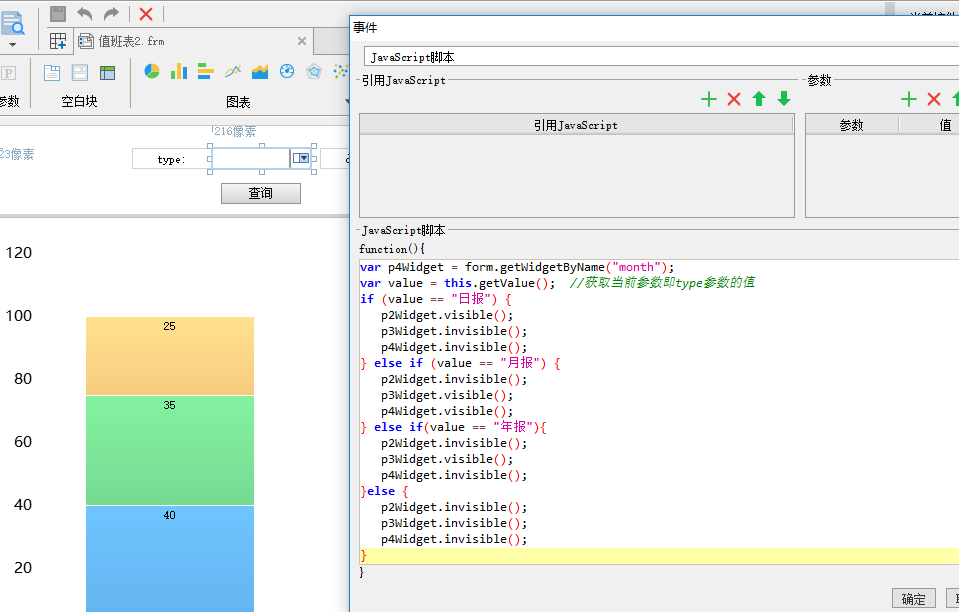The height and width of the screenshot is (612, 959).
Task: Move referenced JavaScript down with green arrow
Action: tap(784, 99)
